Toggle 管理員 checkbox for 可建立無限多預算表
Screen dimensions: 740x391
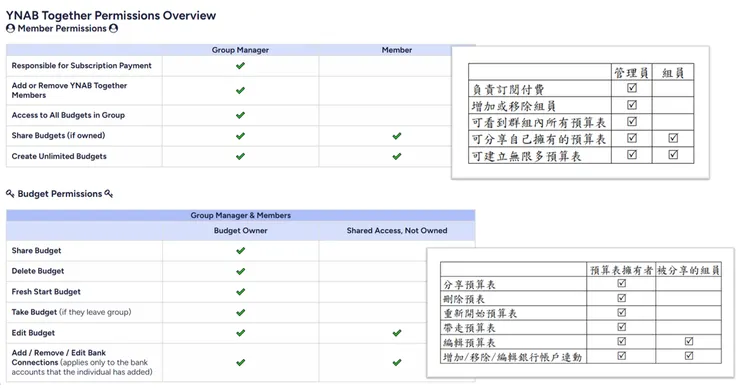tap(632, 155)
